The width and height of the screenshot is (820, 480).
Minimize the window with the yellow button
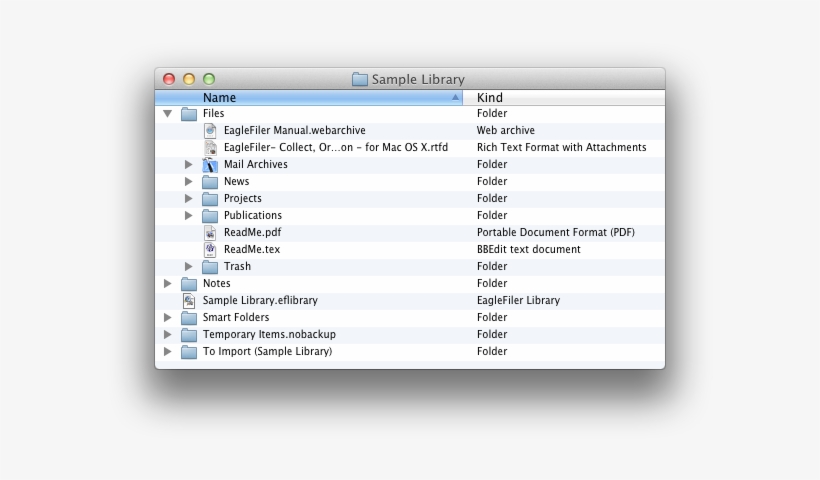(189, 79)
